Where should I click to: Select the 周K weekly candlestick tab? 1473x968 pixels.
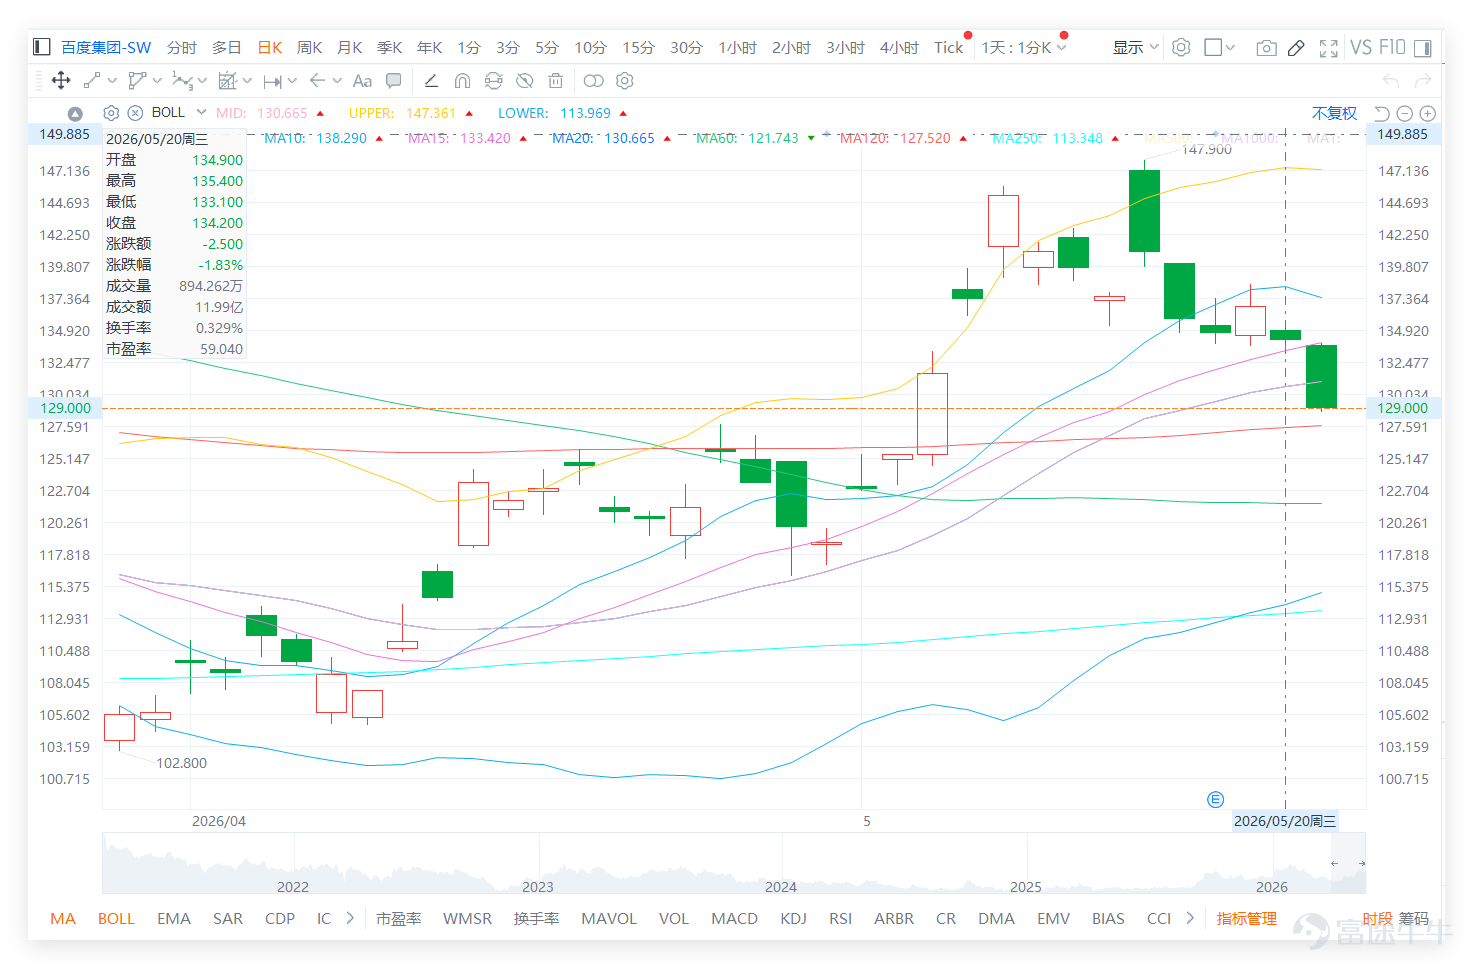(309, 47)
